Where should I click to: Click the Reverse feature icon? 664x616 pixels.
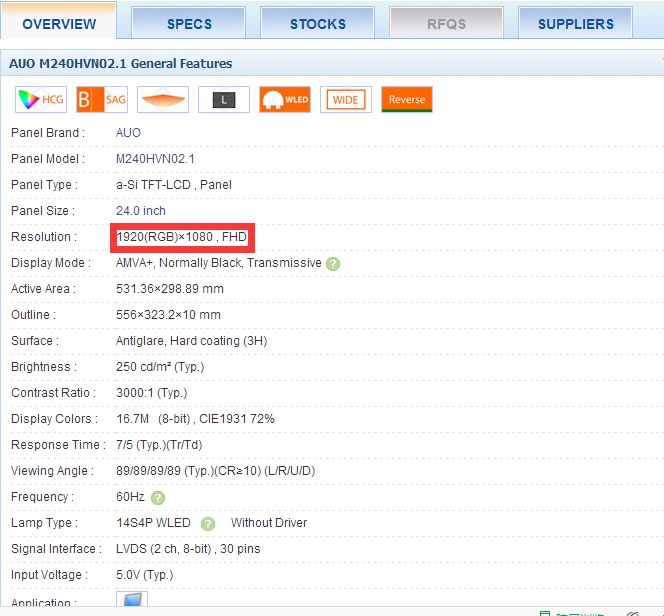point(407,99)
